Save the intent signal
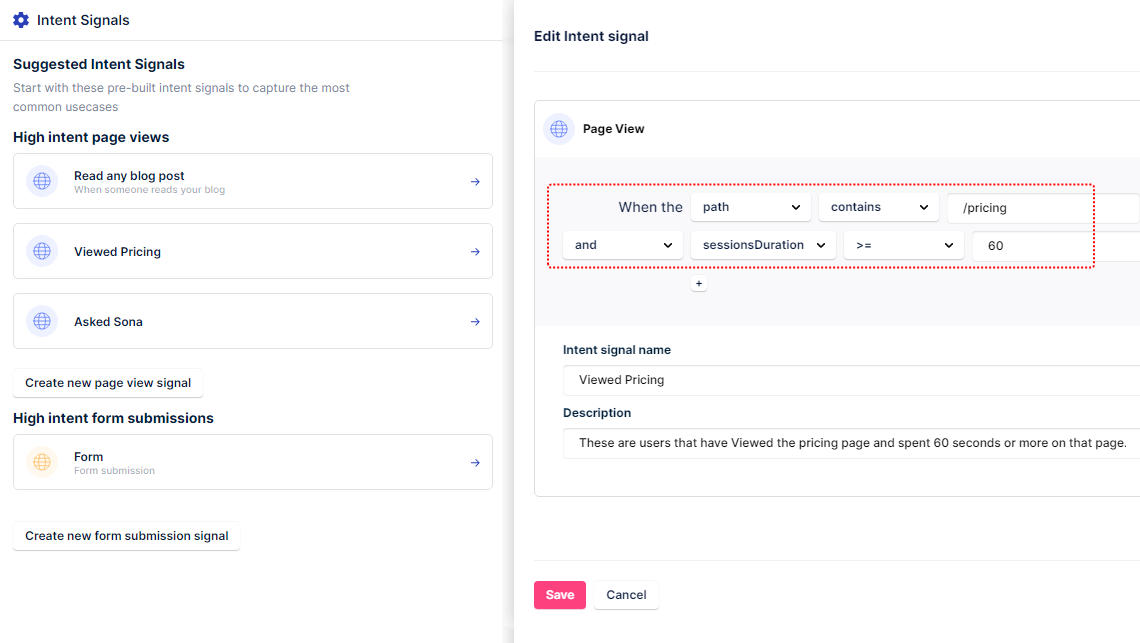This screenshot has height=643, width=1140. pyautogui.click(x=560, y=595)
